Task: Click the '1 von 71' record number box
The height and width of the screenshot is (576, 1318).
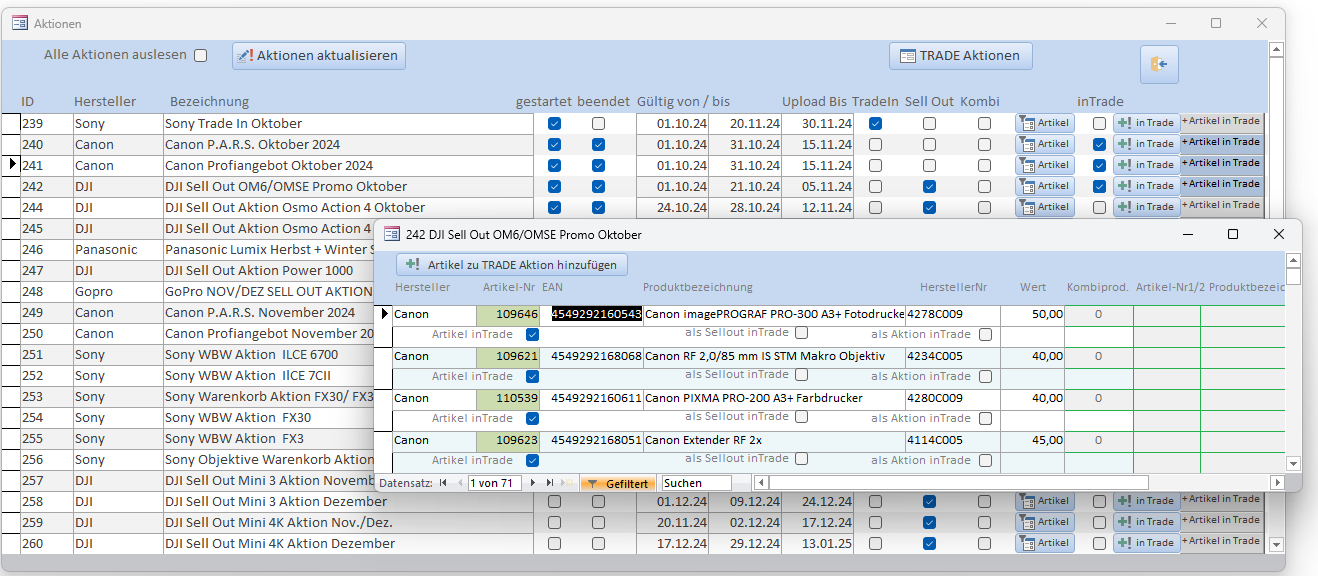Action: [495, 483]
